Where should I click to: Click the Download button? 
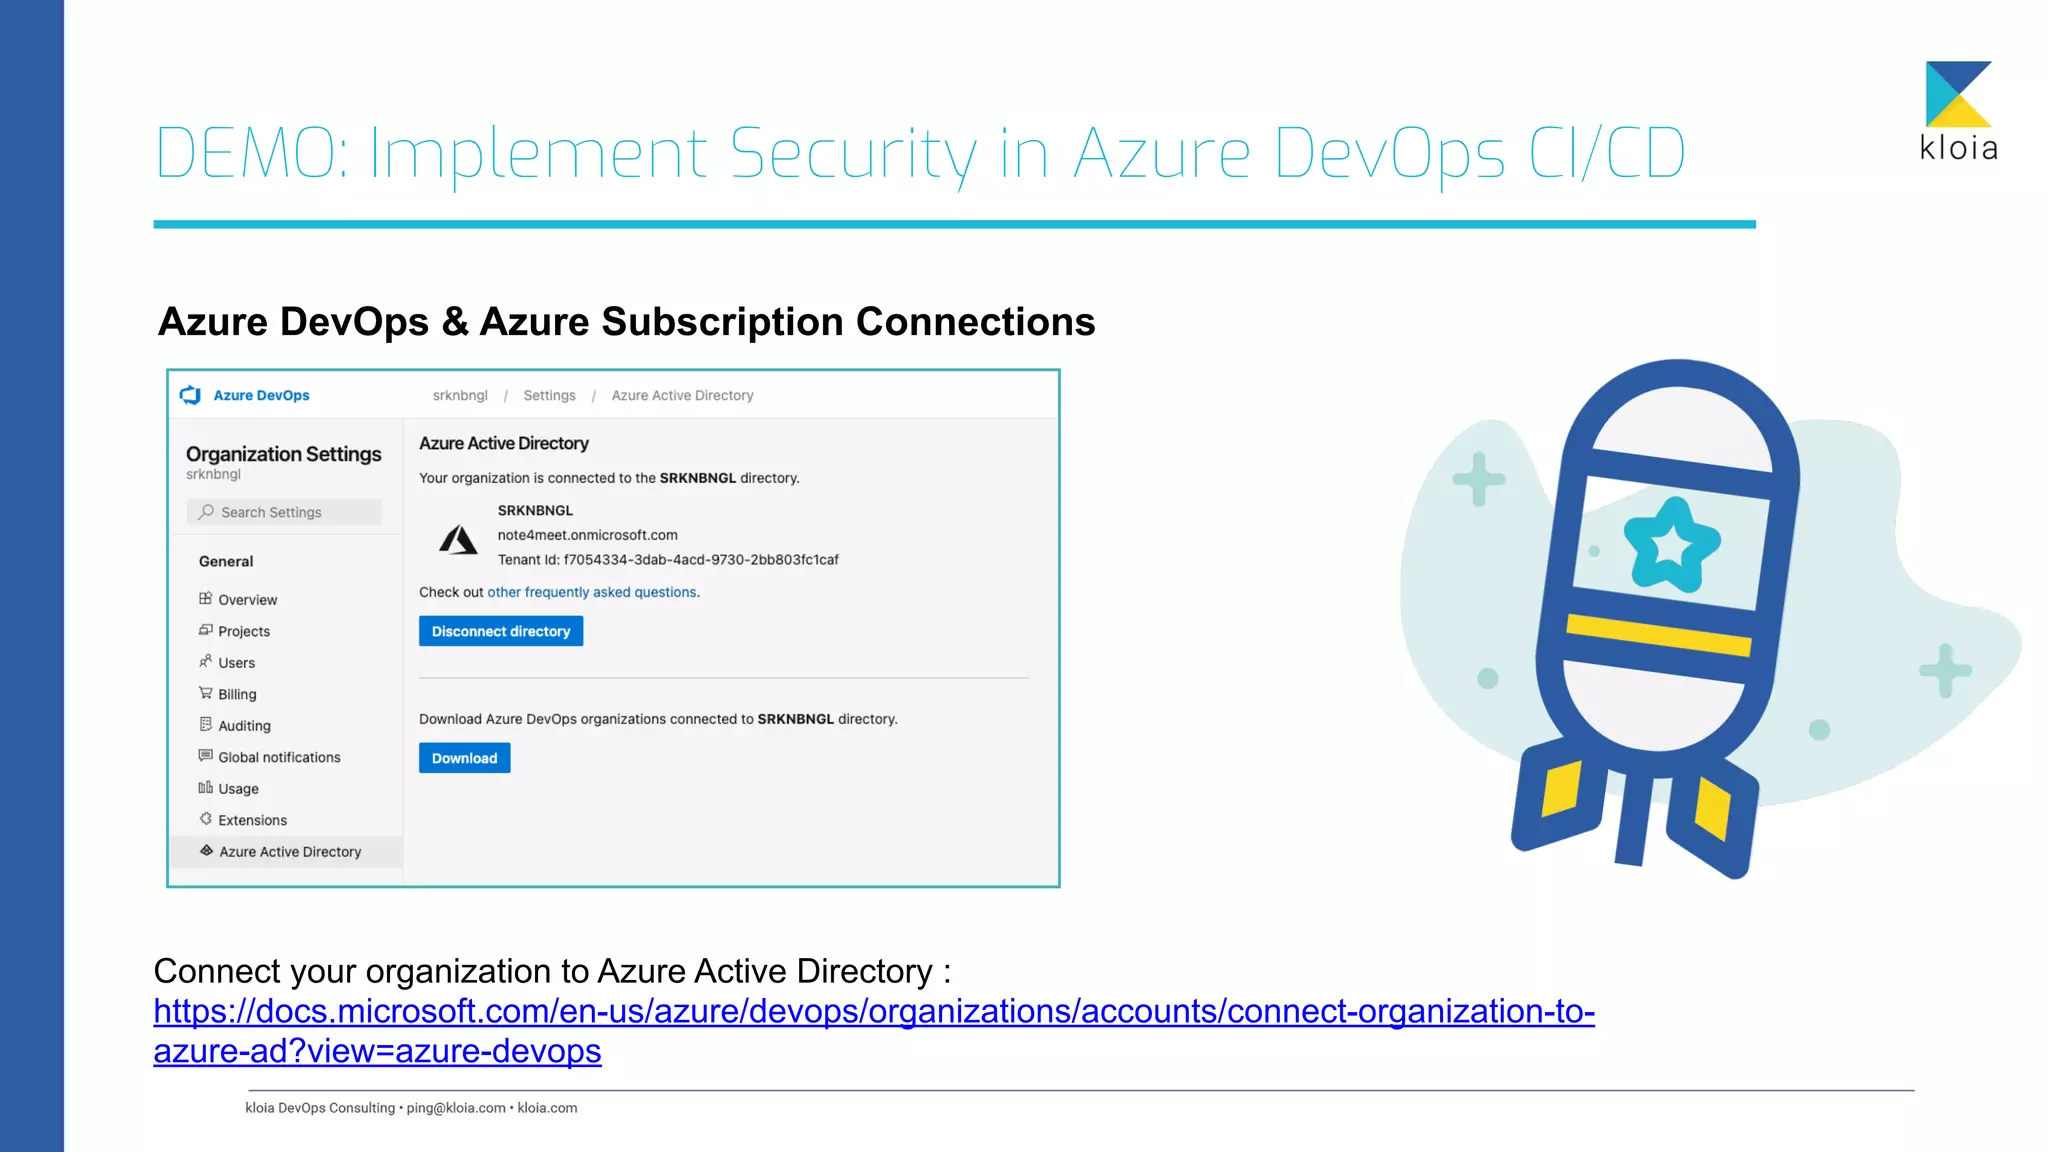coord(464,758)
